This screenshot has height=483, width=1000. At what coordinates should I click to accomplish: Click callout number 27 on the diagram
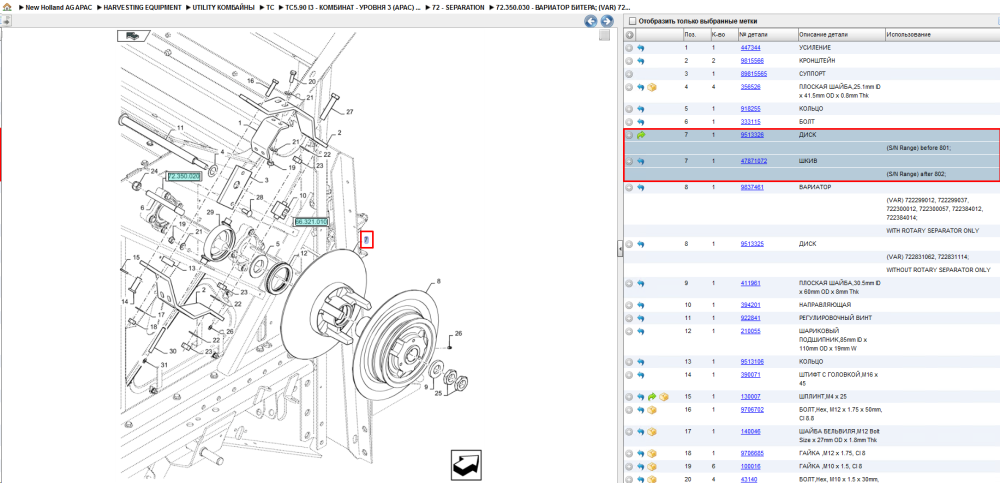[349, 112]
